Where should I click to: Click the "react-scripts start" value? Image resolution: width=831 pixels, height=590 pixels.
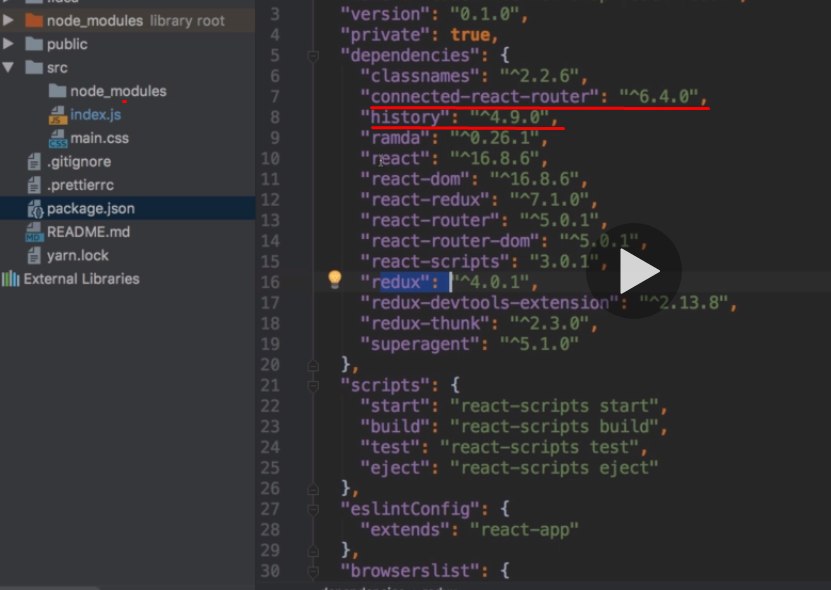(x=554, y=406)
